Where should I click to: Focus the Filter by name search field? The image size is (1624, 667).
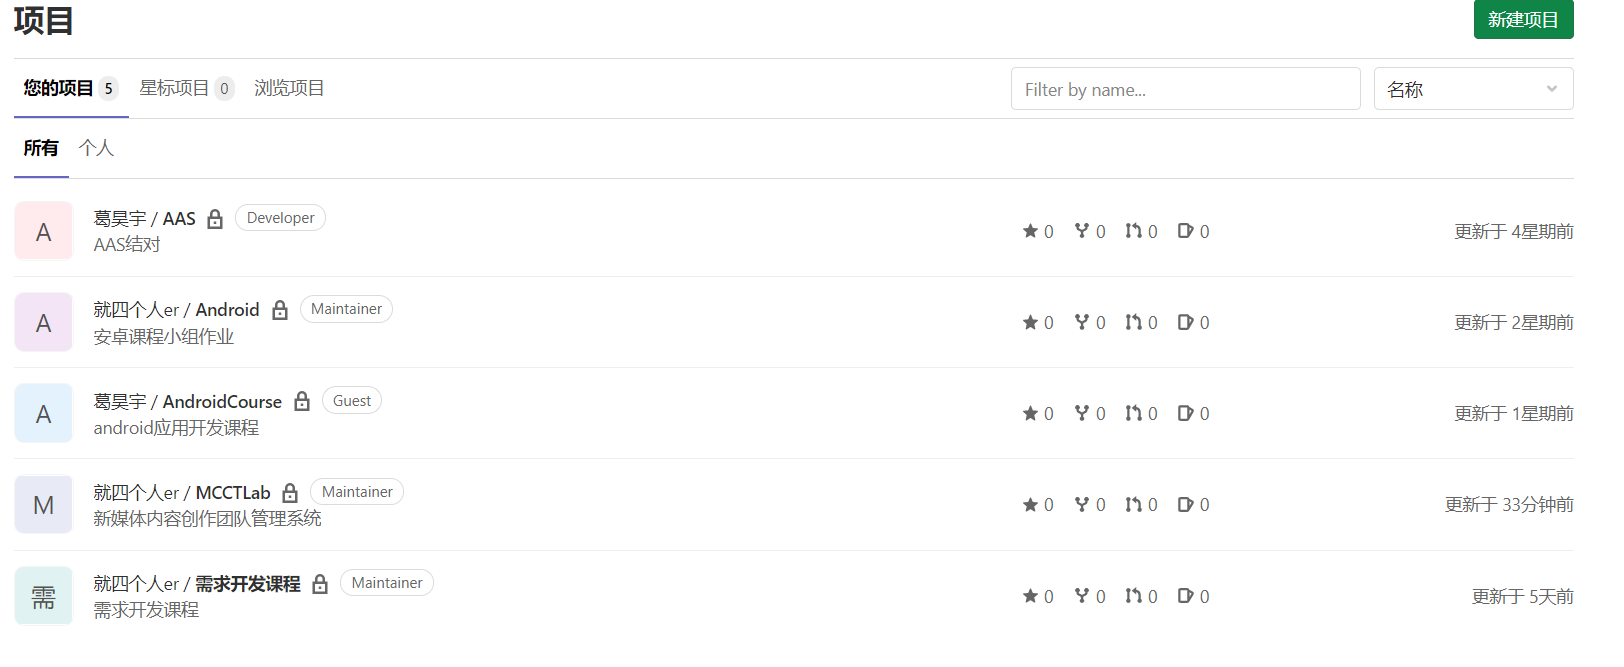coord(1185,89)
